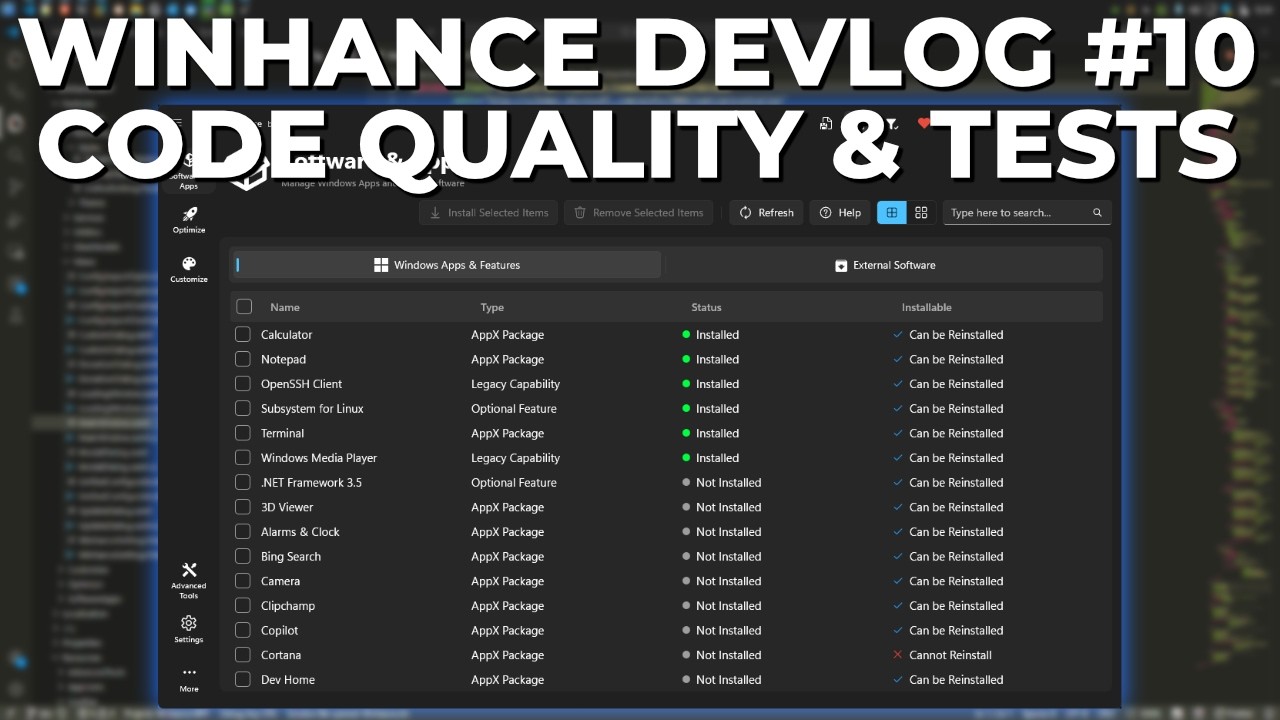
Task: Open the Customize section in sidebar
Action: click(x=188, y=270)
